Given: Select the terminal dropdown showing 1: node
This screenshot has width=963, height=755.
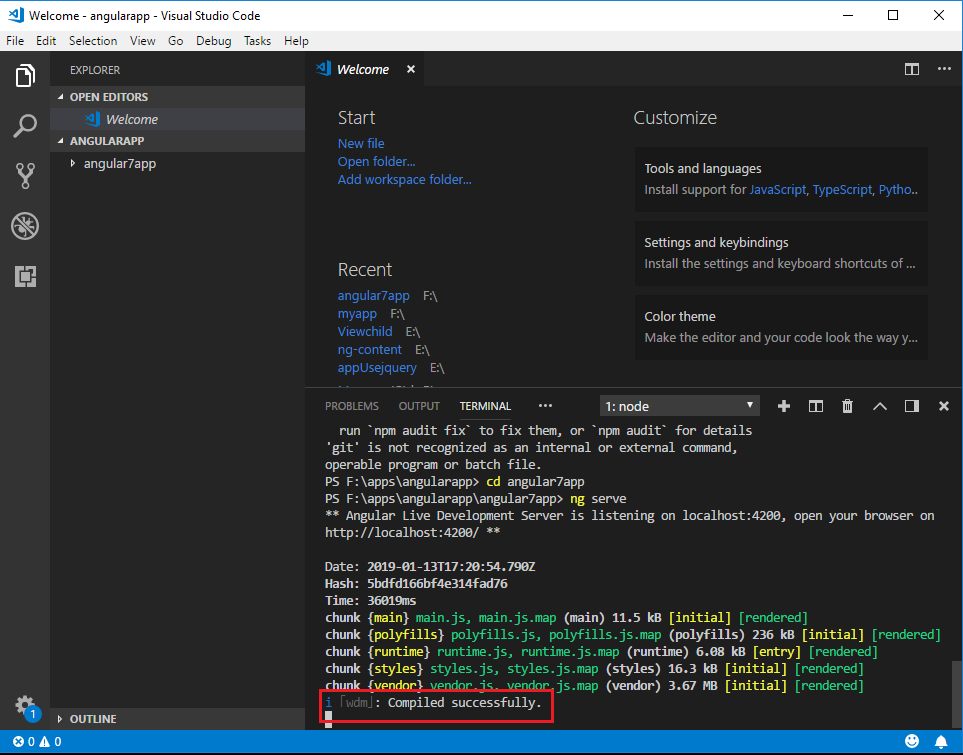Looking at the screenshot, I should pos(679,406).
